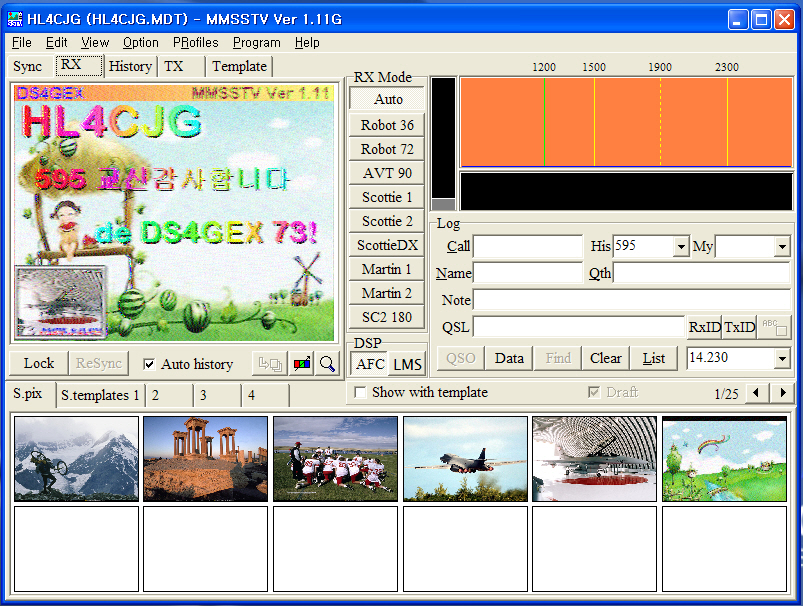Click the Call input field
Screen dimensions: 803x606
[528, 246]
